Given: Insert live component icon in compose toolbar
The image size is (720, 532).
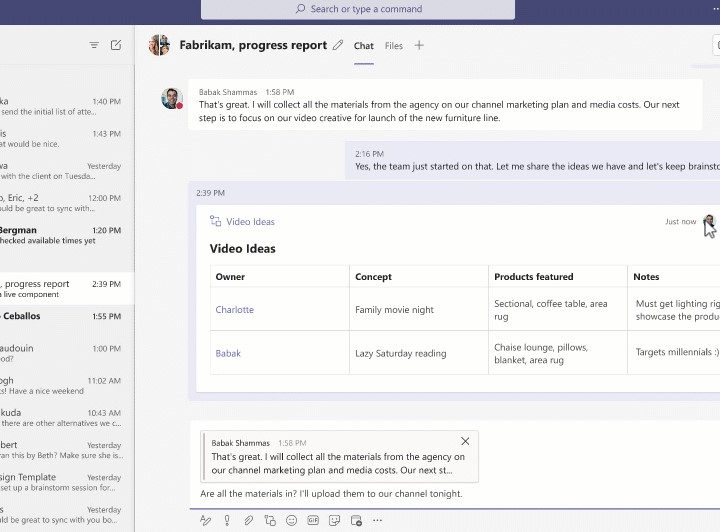Looking at the screenshot, I should pyautogui.click(x=270, y=520).
